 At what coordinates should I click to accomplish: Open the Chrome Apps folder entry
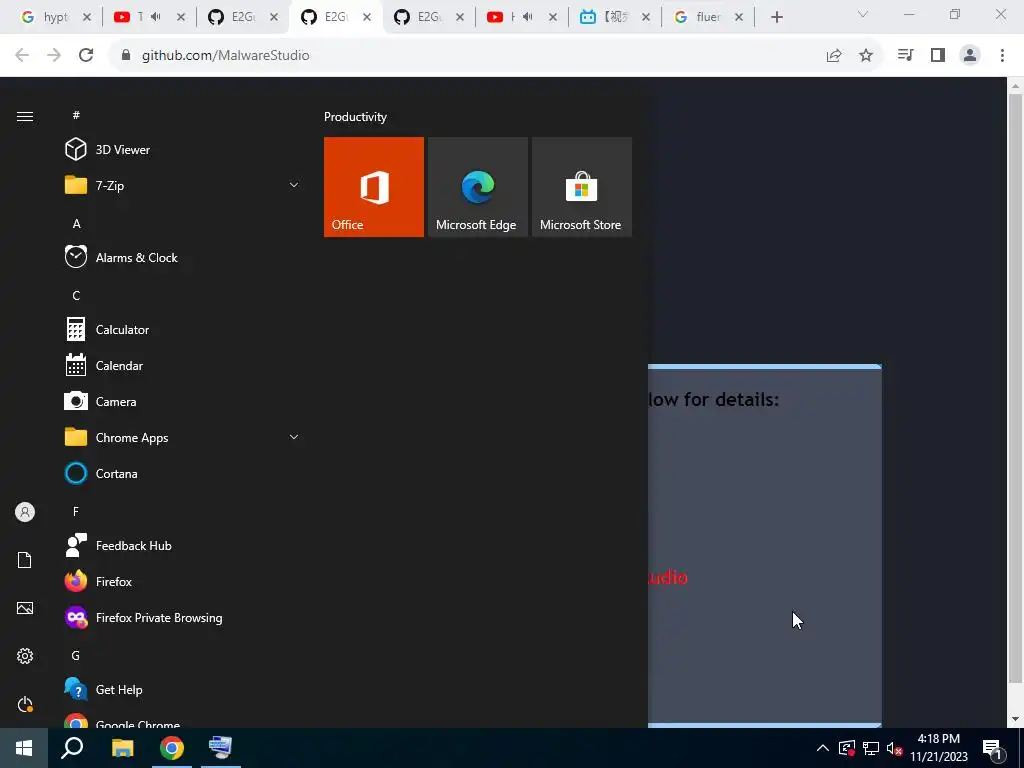(183, 438)
